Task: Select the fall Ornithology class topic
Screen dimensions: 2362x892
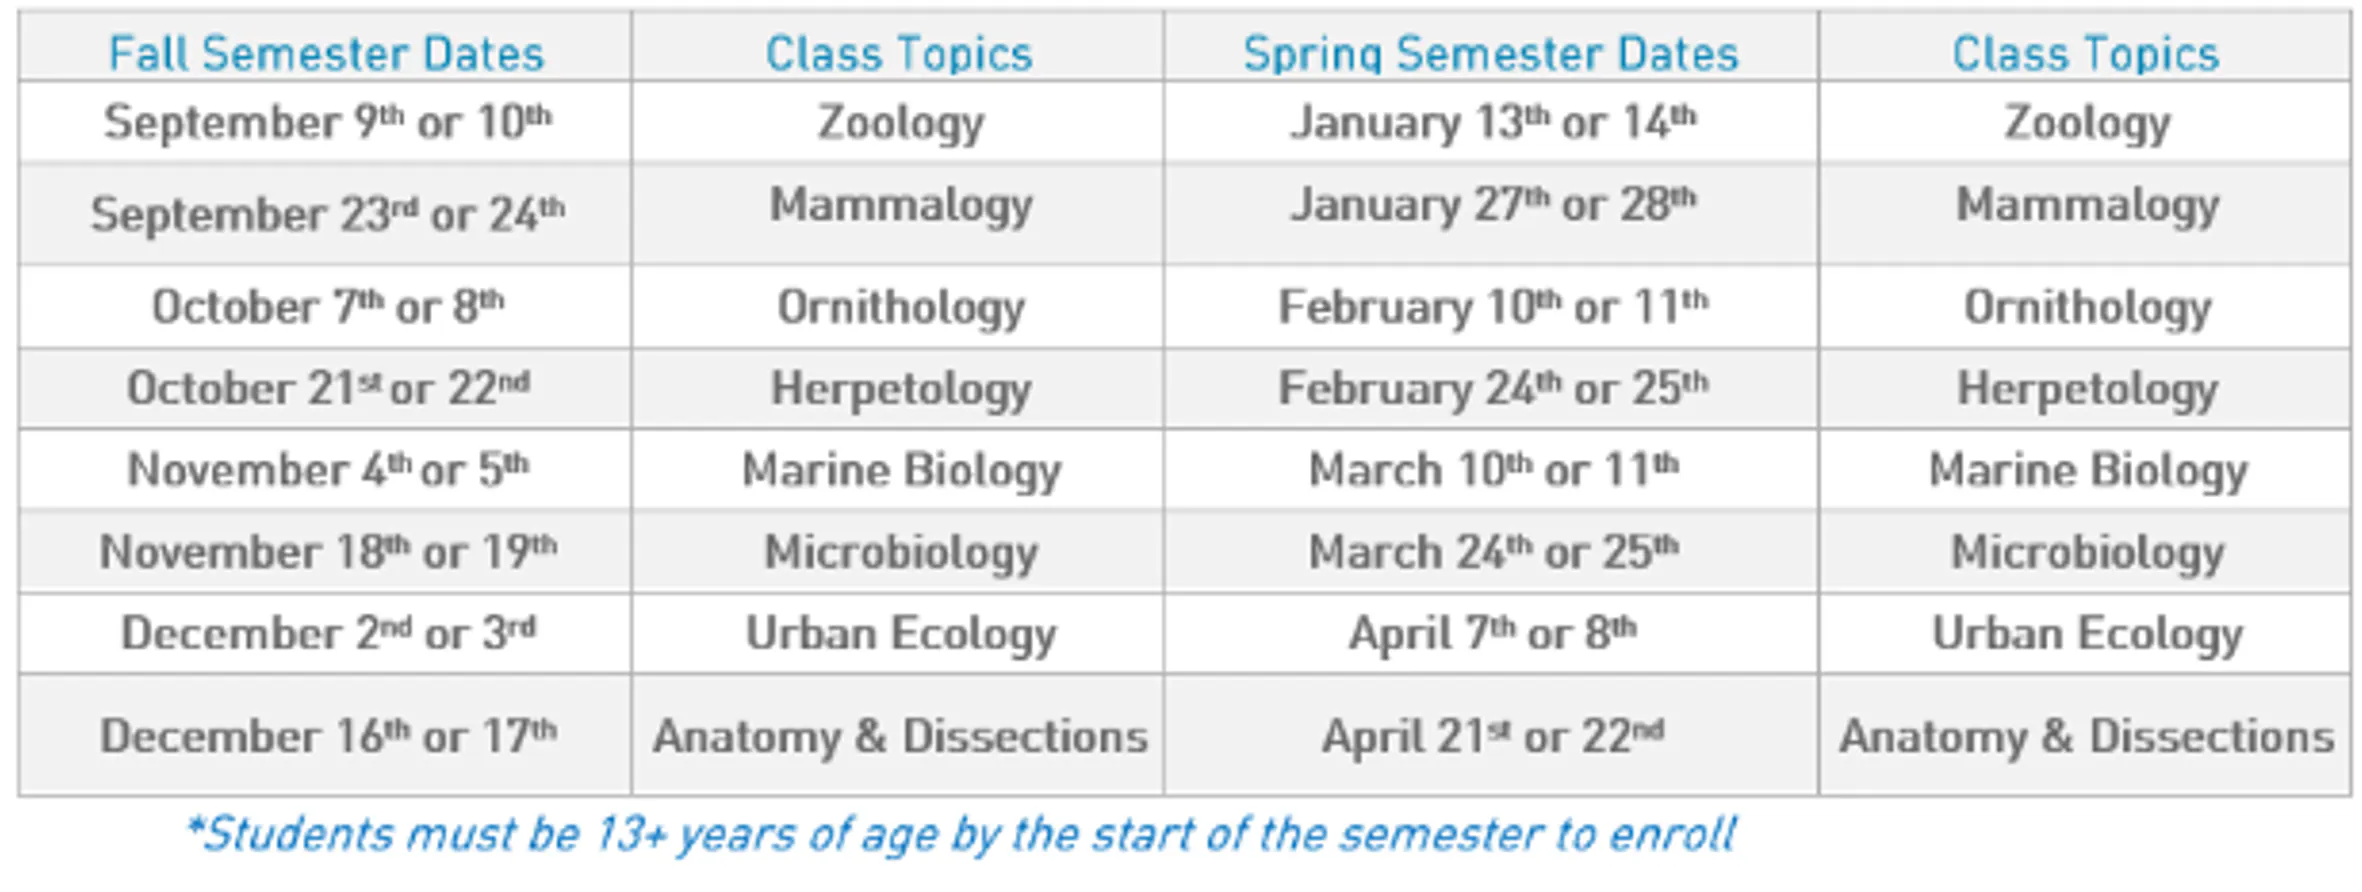Action: 900,308
